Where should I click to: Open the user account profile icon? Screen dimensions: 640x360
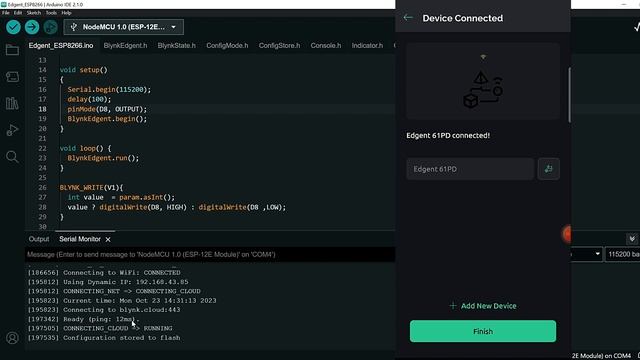[x=12, y=338]
